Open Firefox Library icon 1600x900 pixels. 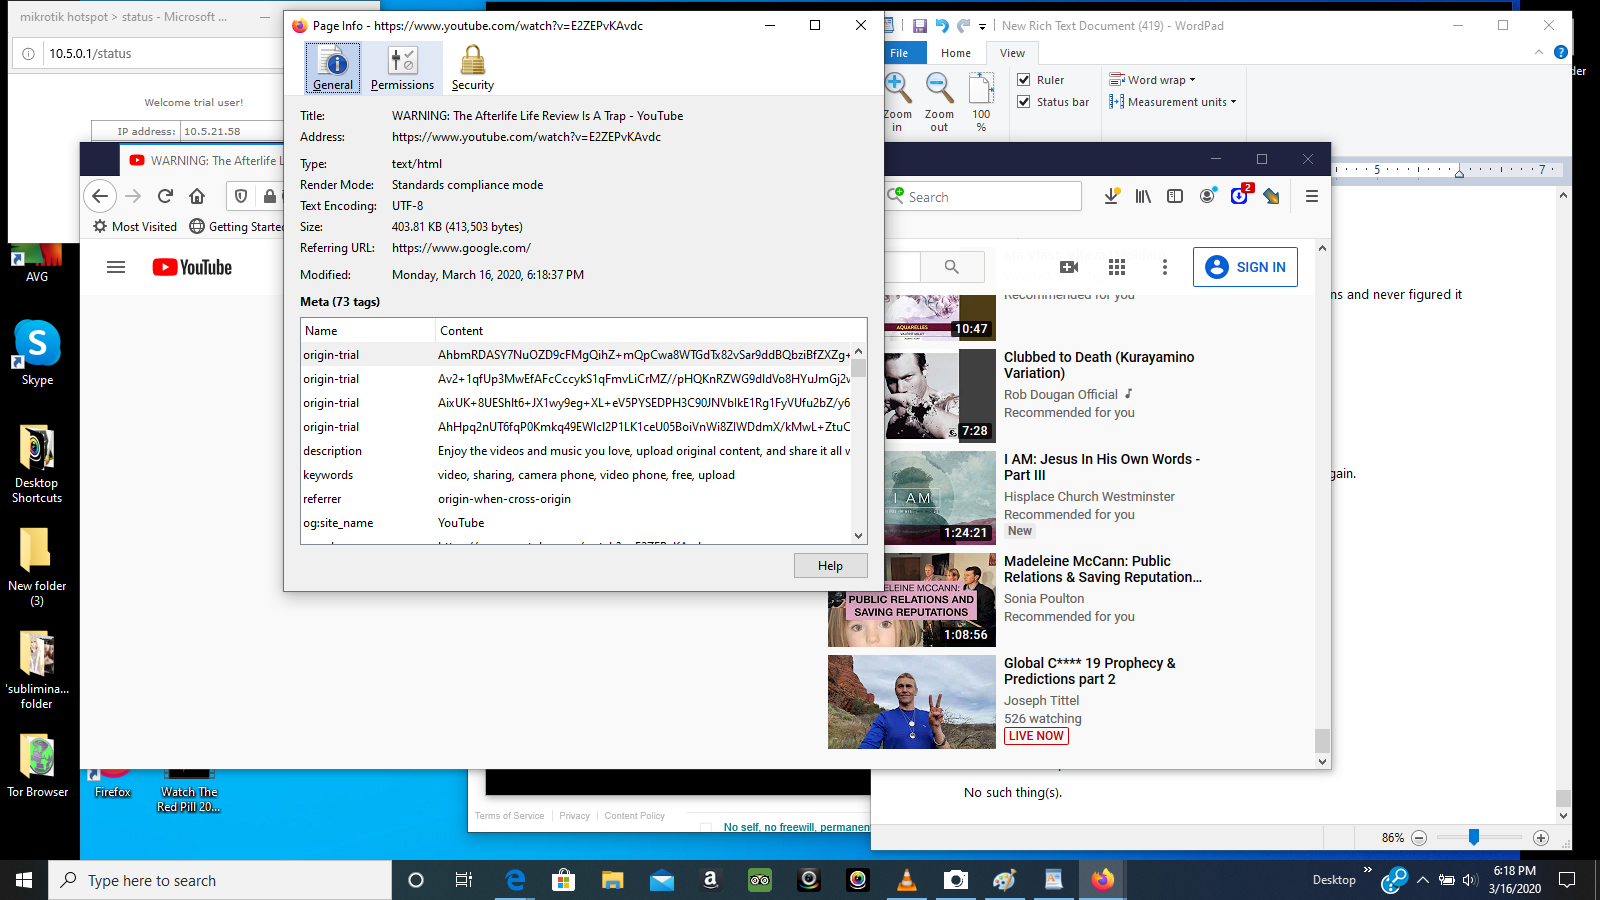tap(1143, 196)
